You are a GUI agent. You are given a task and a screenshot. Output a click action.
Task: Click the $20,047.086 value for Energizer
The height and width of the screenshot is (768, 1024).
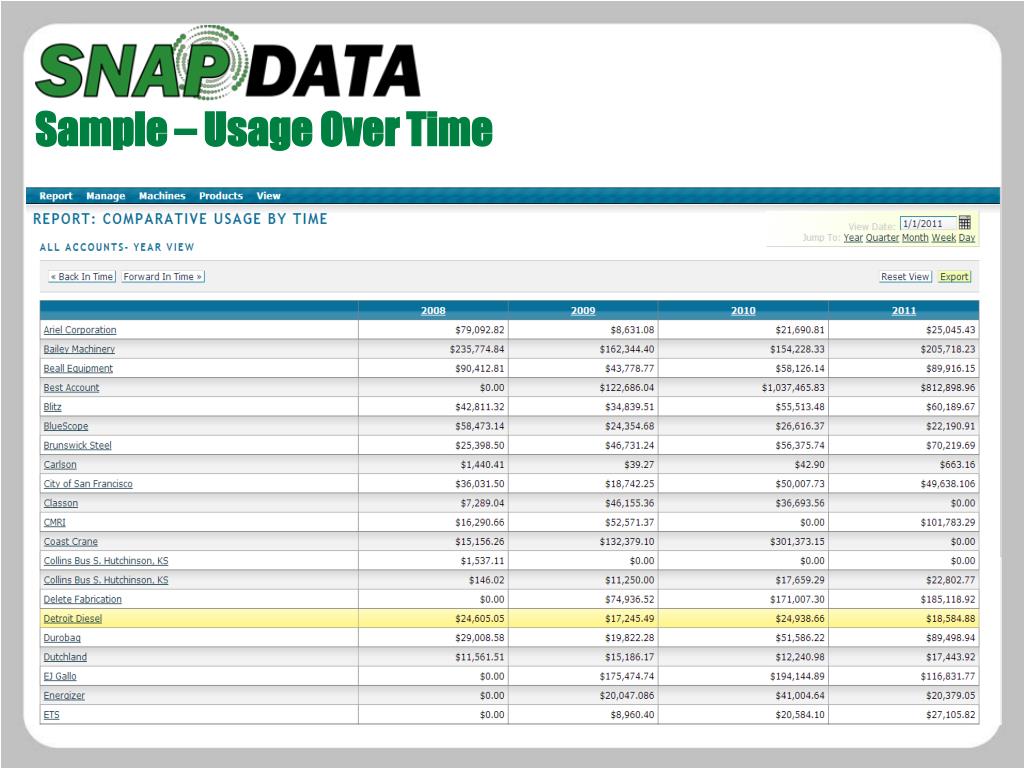(627, 696)
